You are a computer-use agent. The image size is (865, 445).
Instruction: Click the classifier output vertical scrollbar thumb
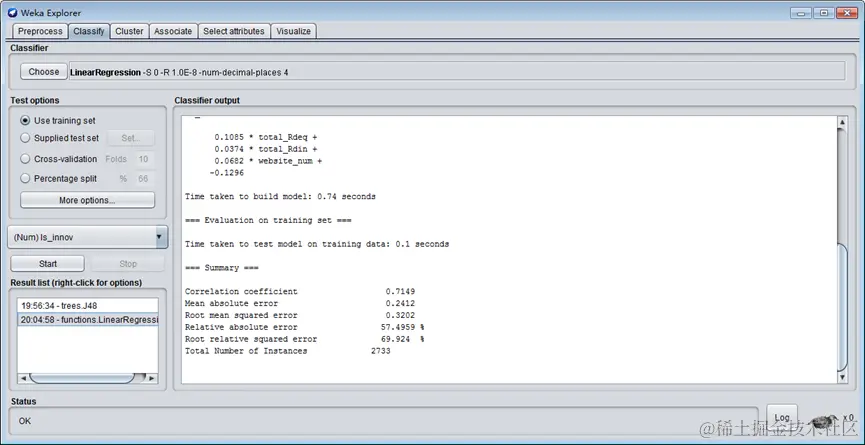(842, 307)
